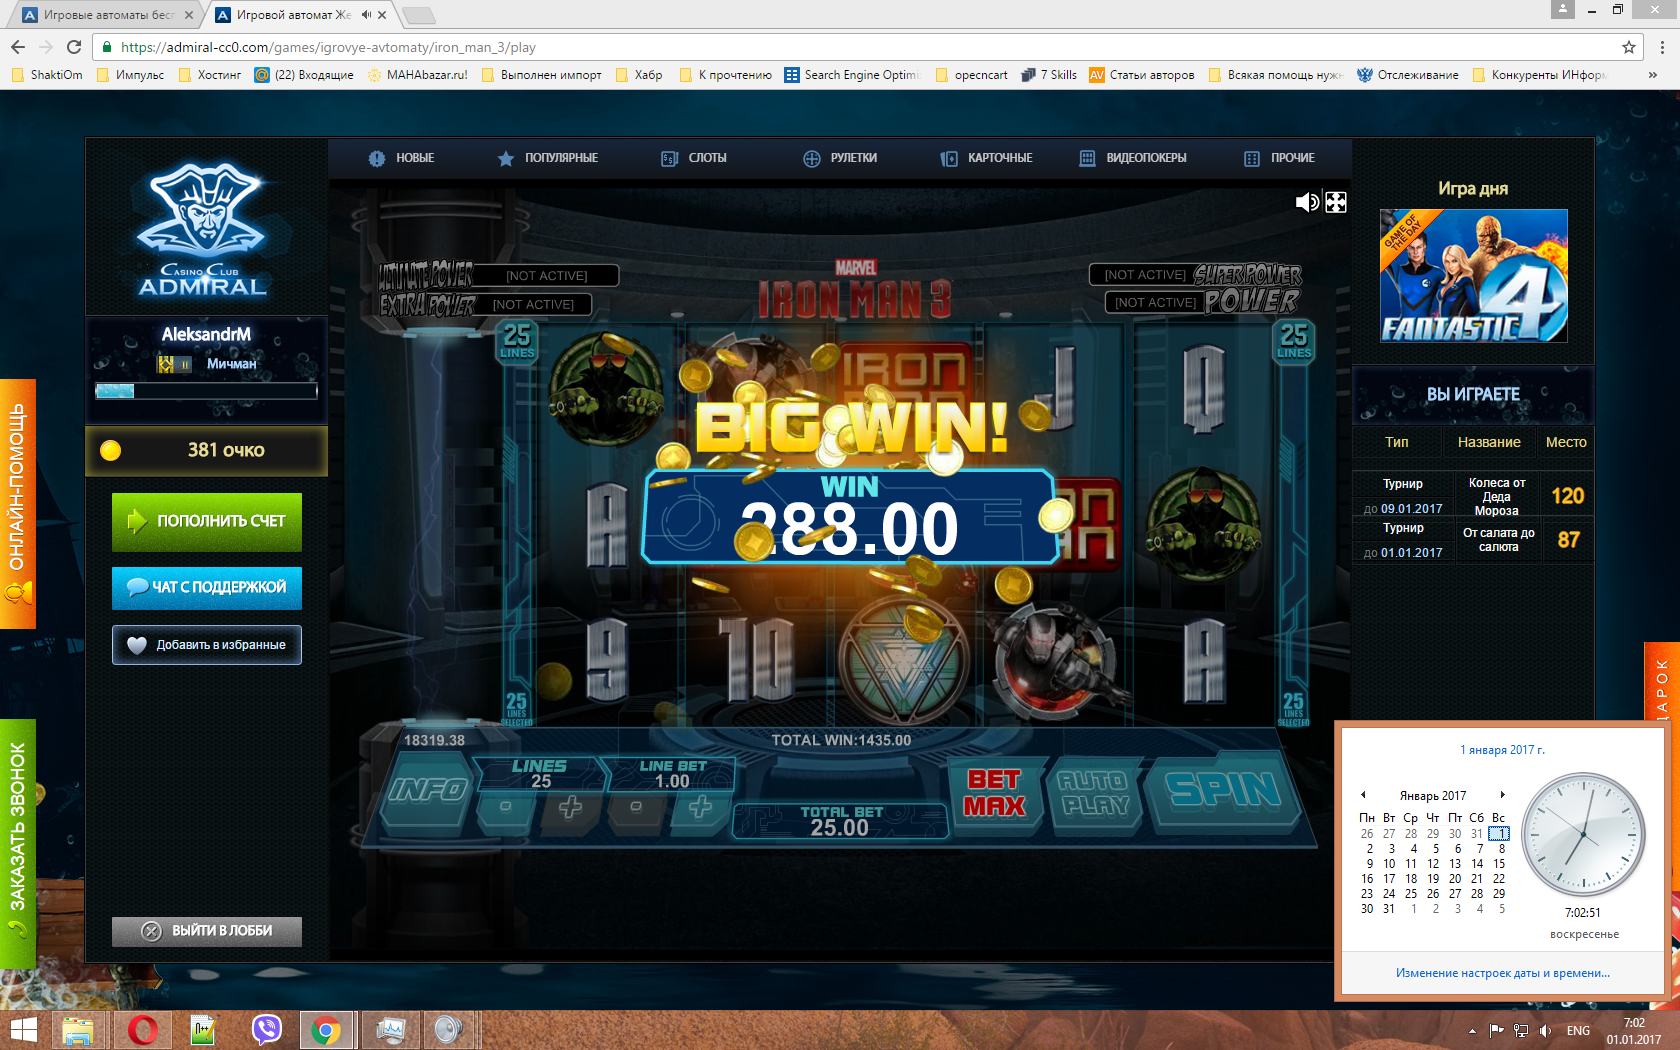This screenshot has width=1680, height=1050.
Task: Open a new browser tab
Action: (x=418, y=15)
